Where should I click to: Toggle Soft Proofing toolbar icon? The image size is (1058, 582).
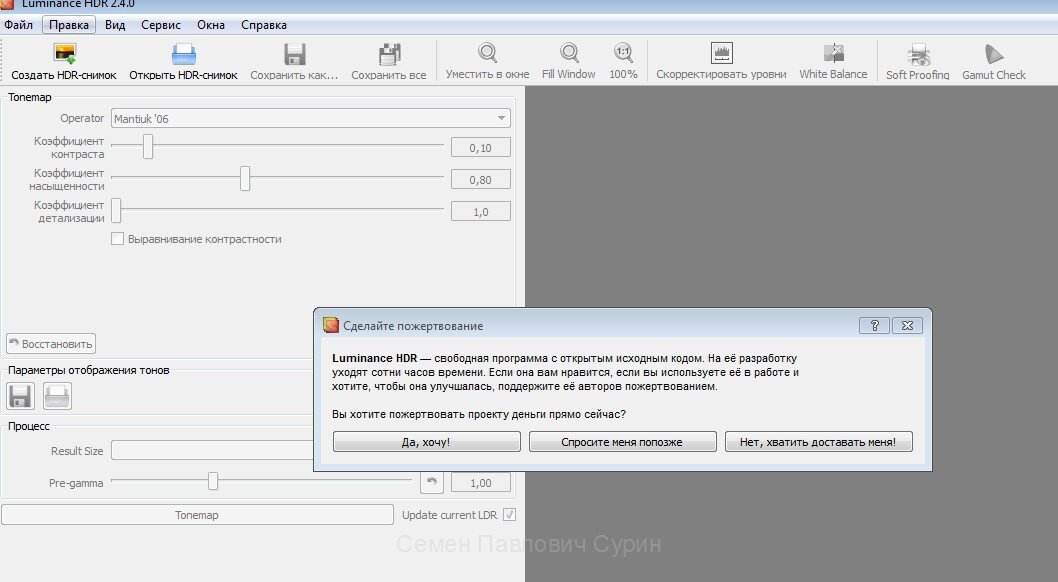[918, 54]
